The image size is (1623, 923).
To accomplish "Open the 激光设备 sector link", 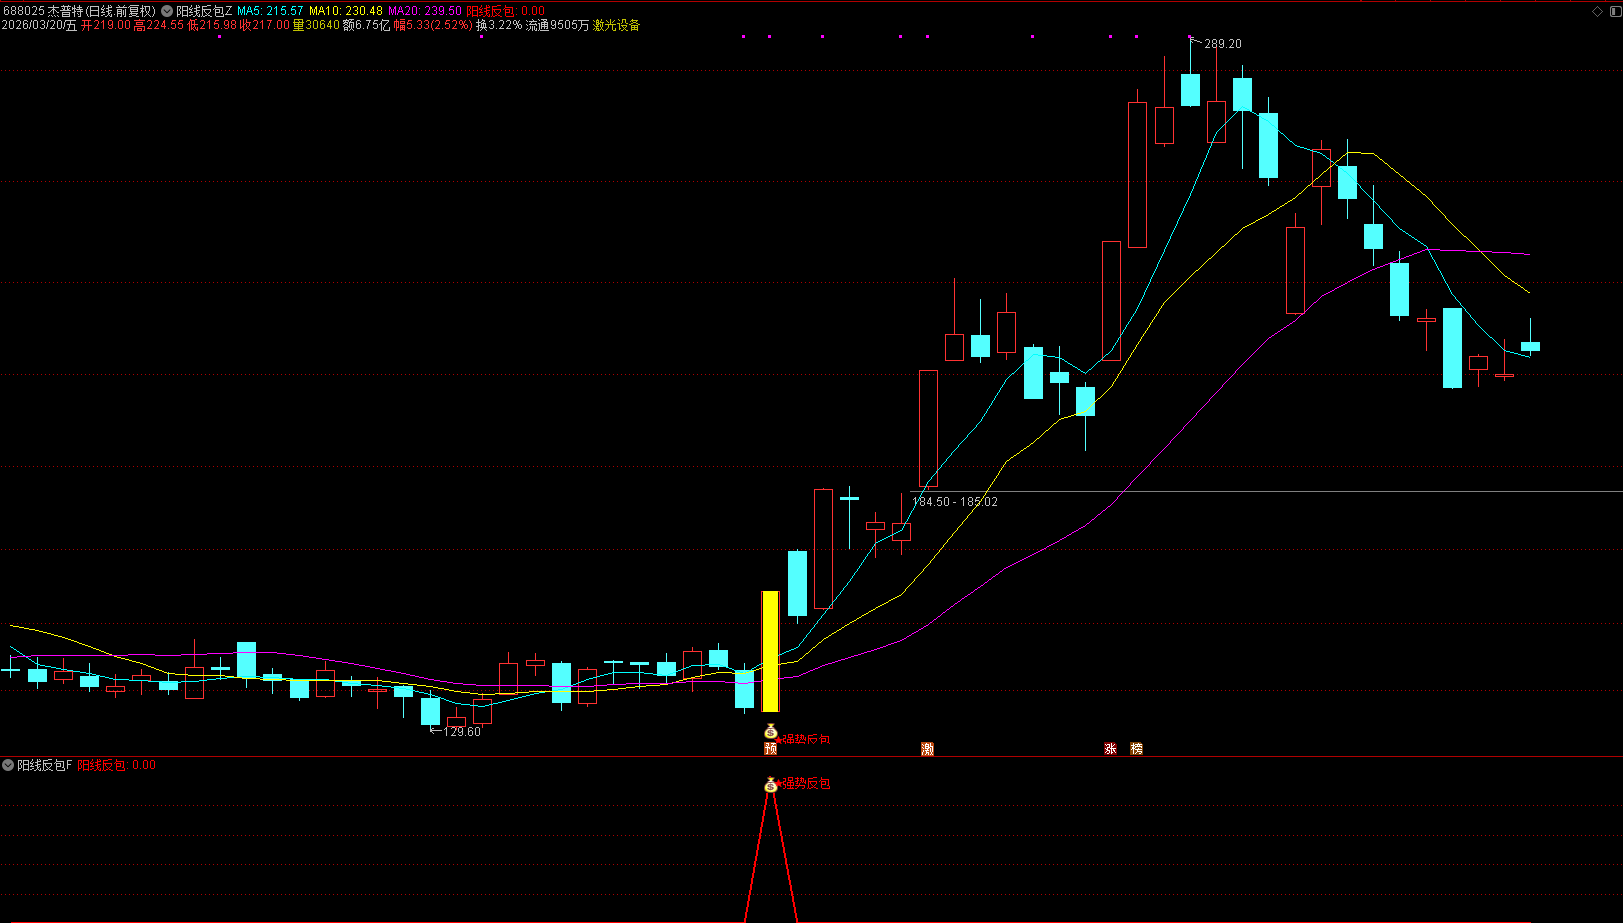I will (x=616, y=25).
